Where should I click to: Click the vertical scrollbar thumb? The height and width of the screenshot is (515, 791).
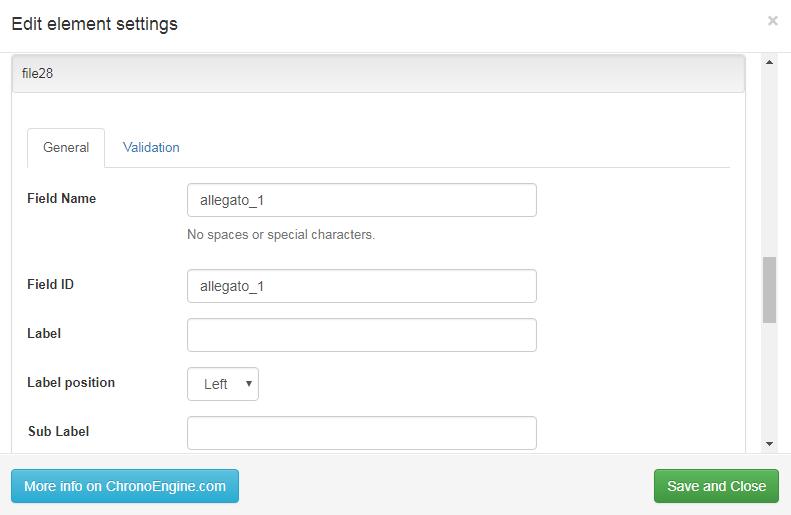[769, 290]
